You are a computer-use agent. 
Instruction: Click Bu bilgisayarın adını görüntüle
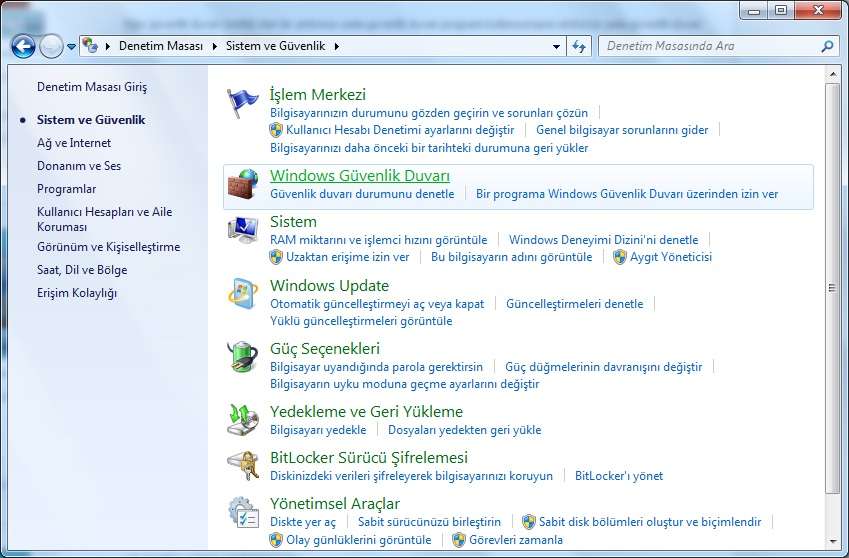512,257
